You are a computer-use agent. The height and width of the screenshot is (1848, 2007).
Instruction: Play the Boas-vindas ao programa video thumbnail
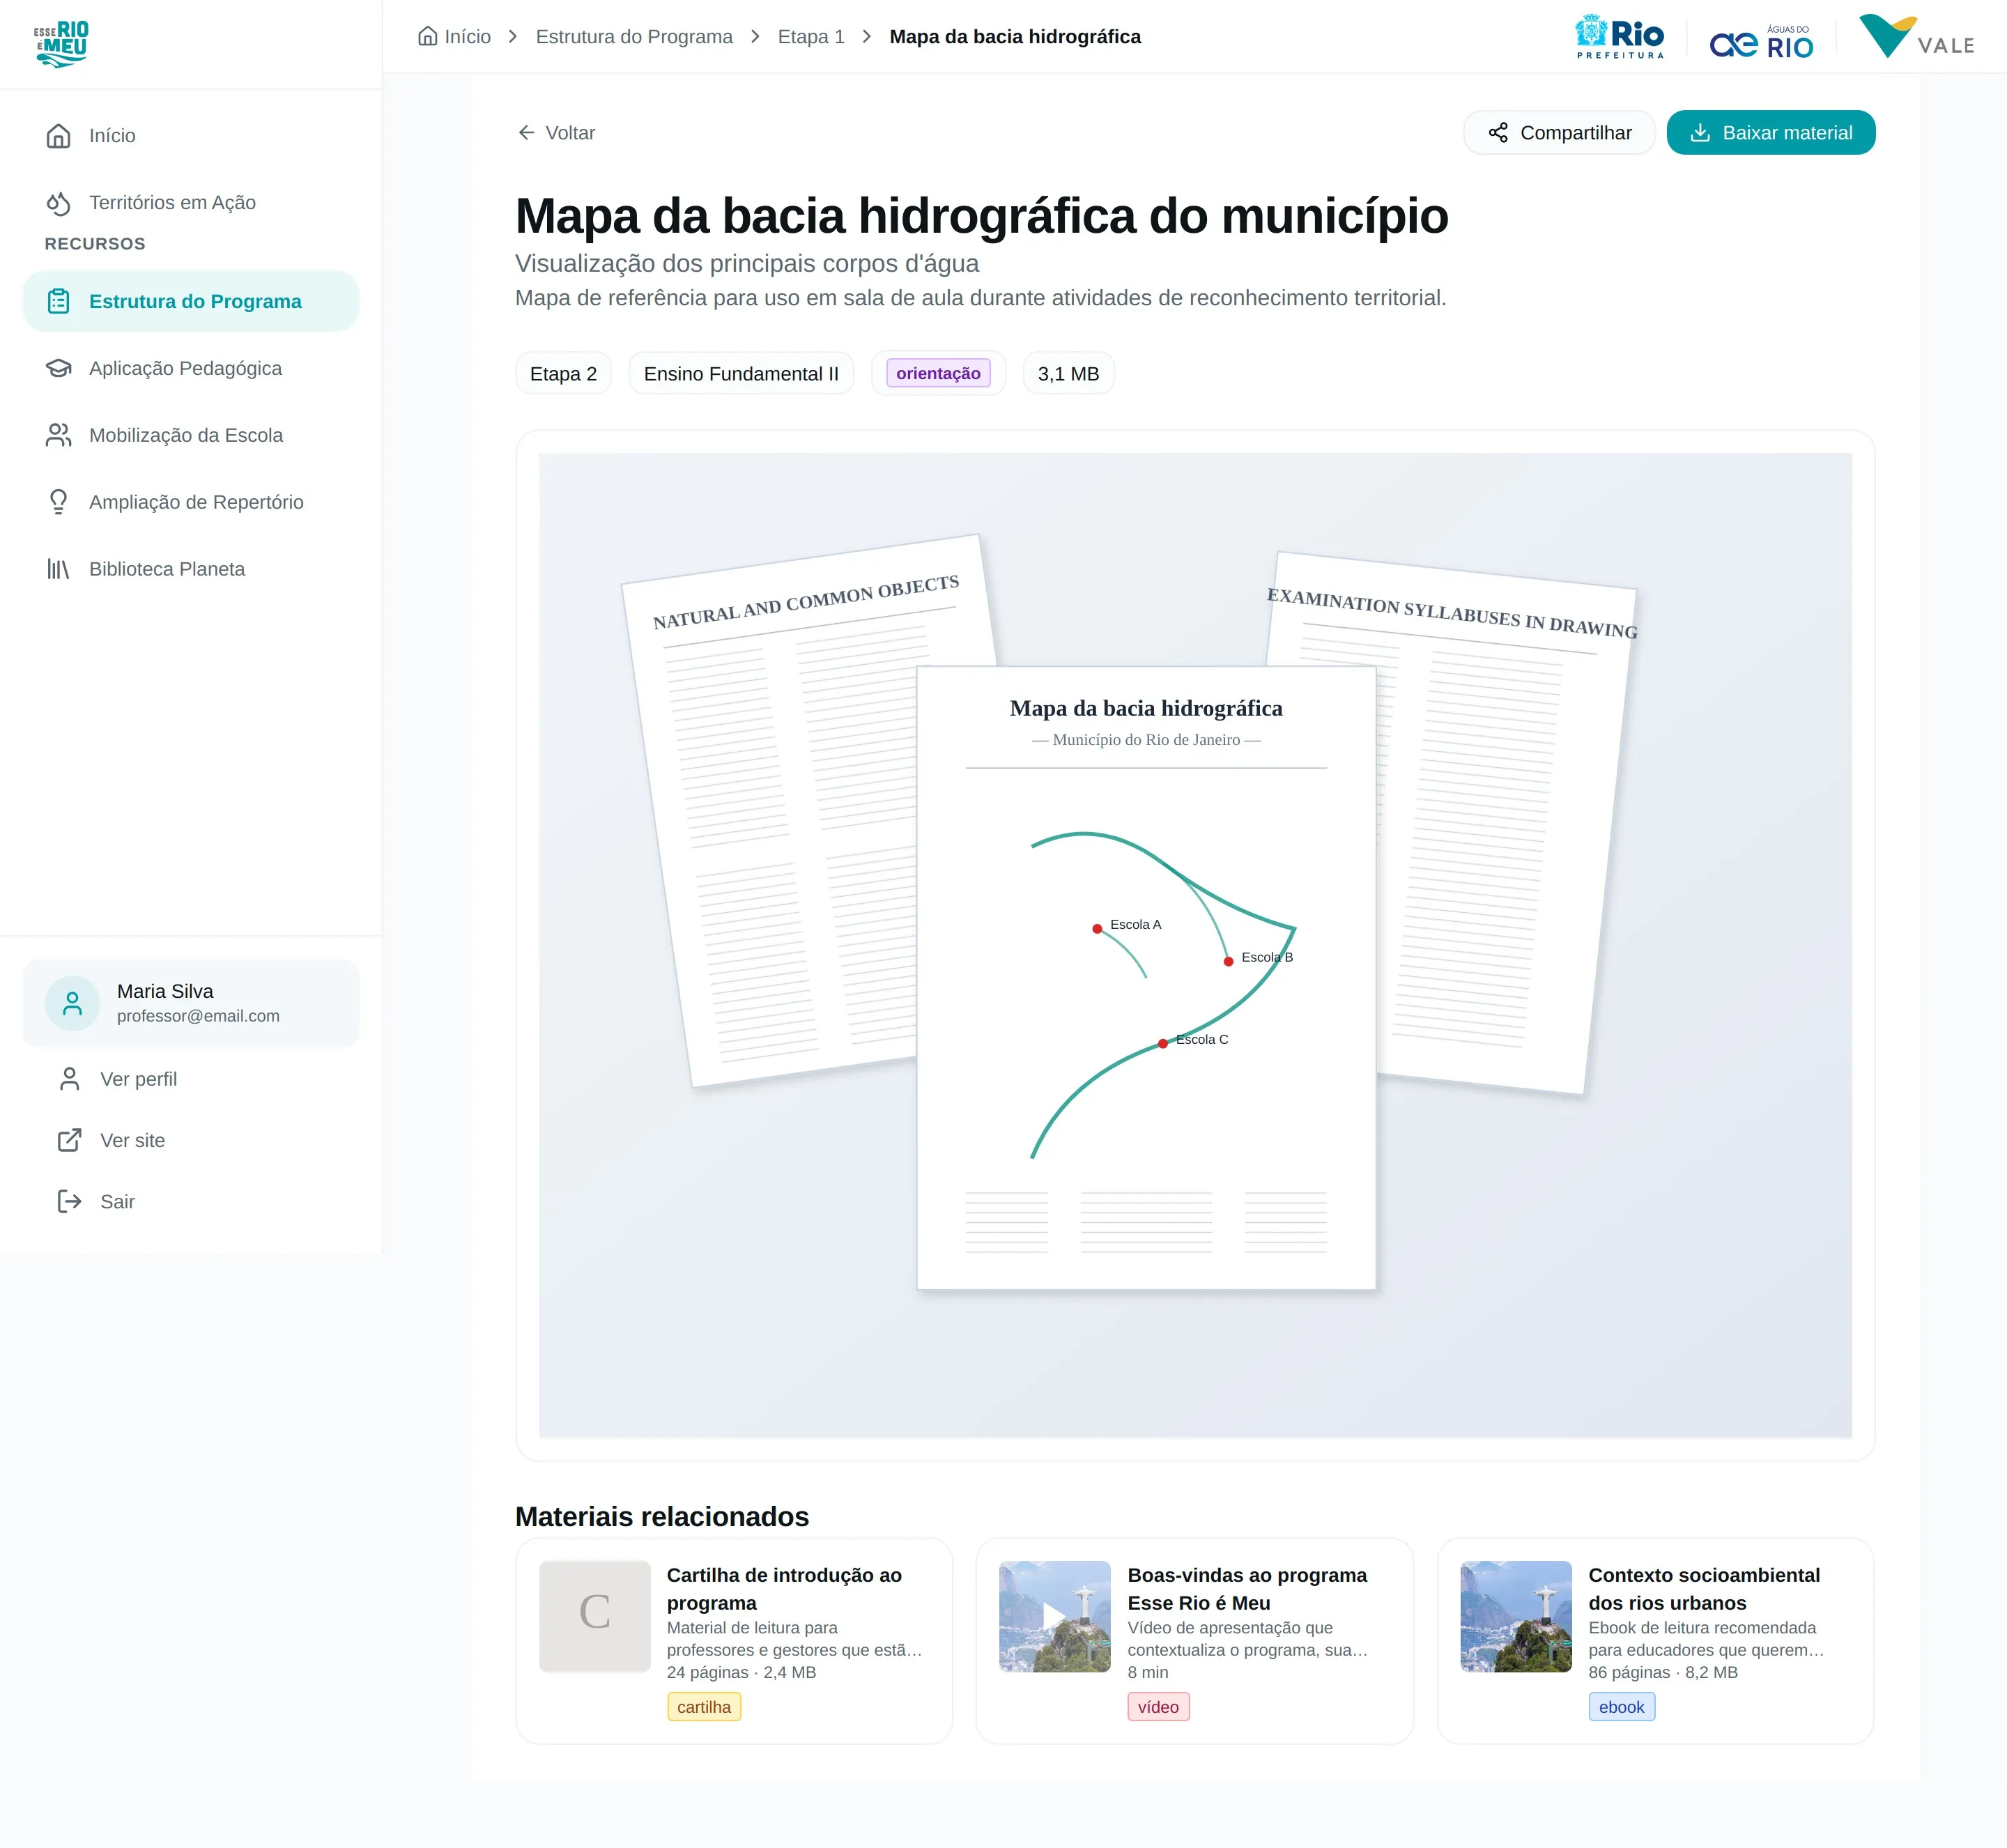point(1054,1616)
